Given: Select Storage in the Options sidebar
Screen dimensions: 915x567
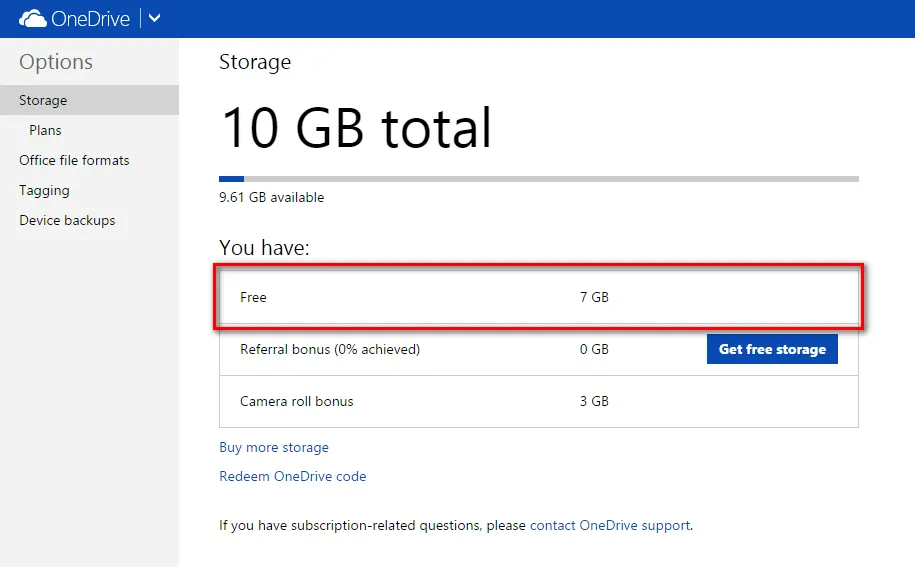Looking at the screenshot, I should pyautogui.click(x=89, y=100).
